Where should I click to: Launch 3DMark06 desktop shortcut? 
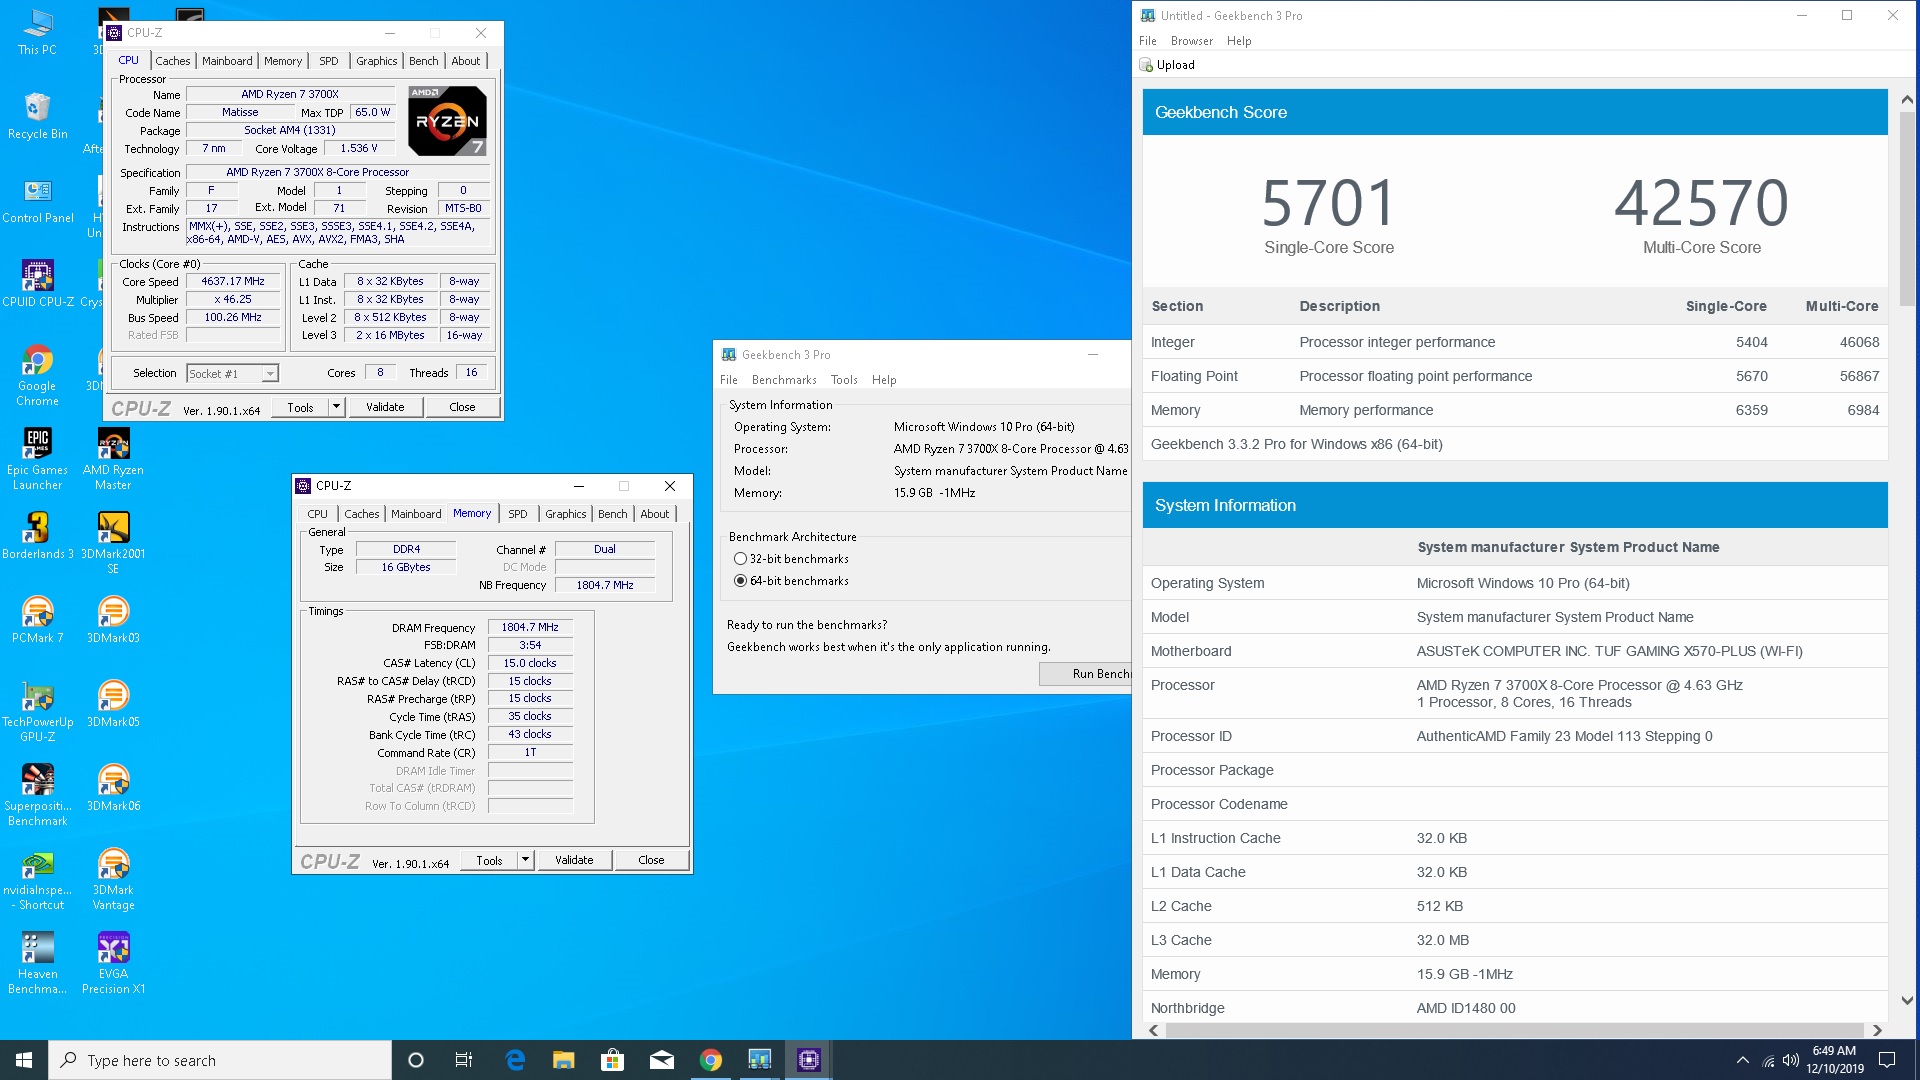point(113,787)
